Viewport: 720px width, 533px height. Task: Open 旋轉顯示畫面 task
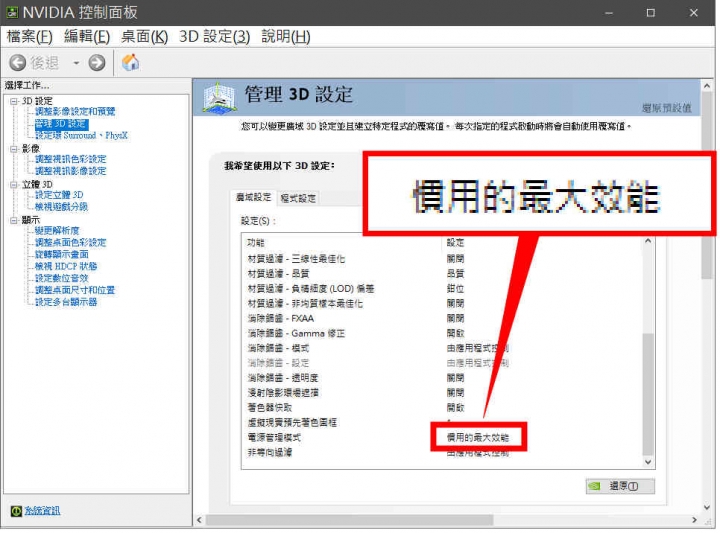(x=62, y=255)
